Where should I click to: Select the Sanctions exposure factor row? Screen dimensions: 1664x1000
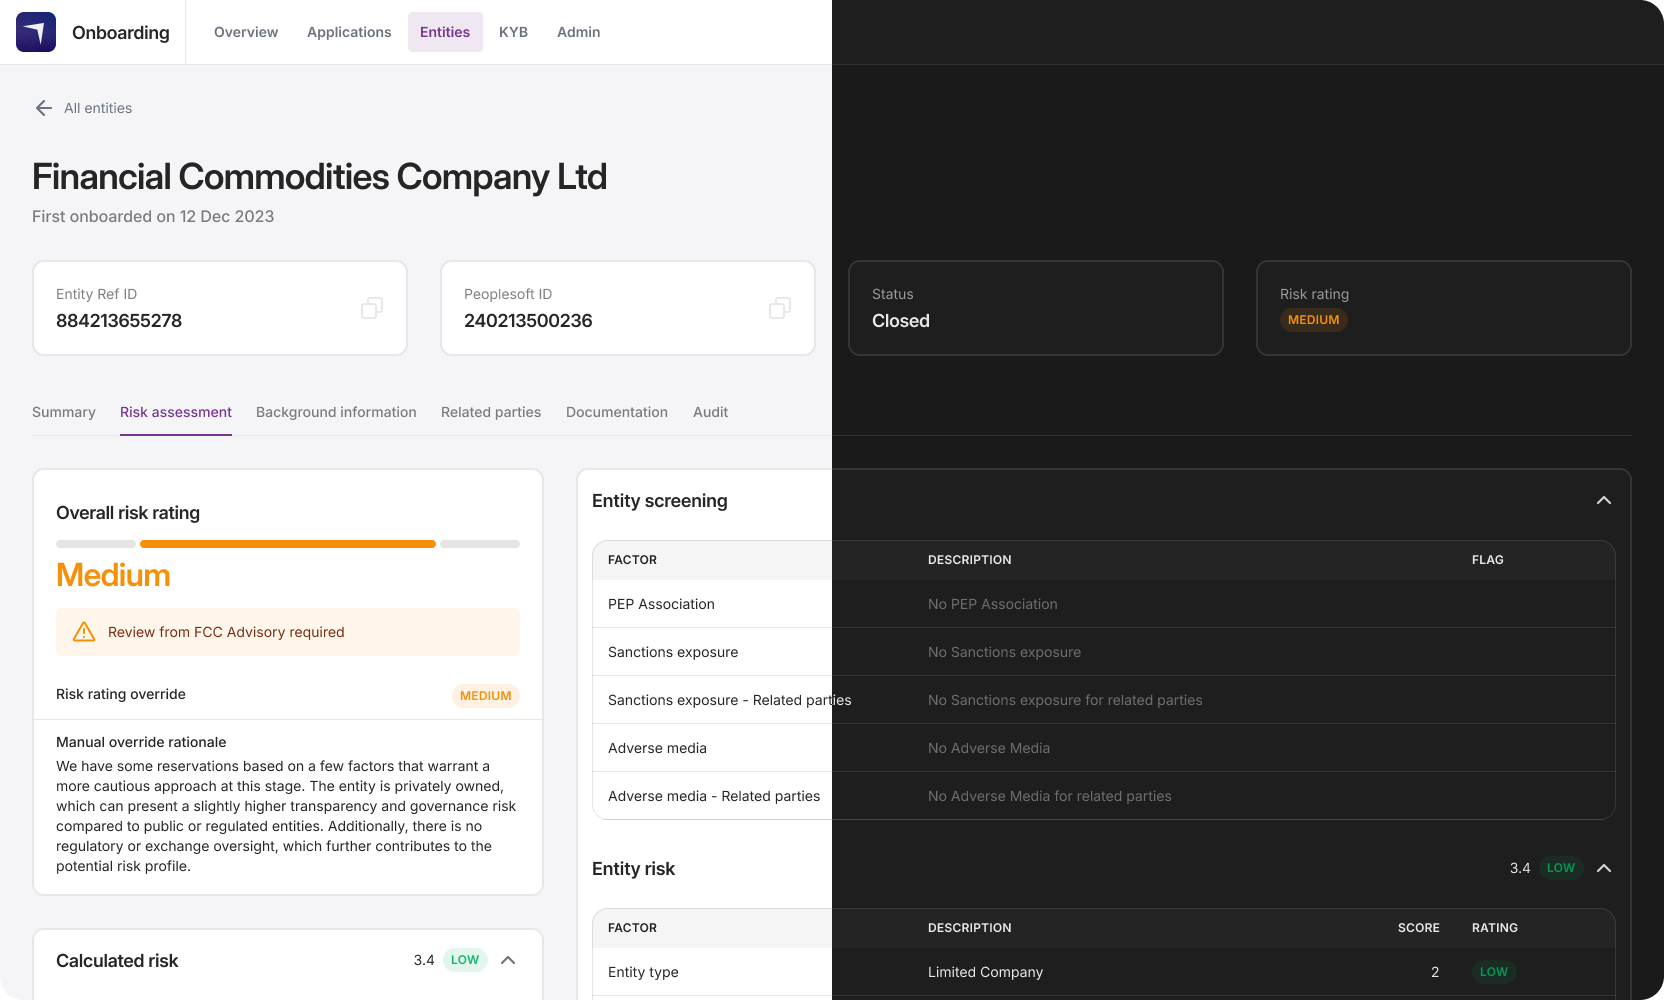(x=1104, y=652)
